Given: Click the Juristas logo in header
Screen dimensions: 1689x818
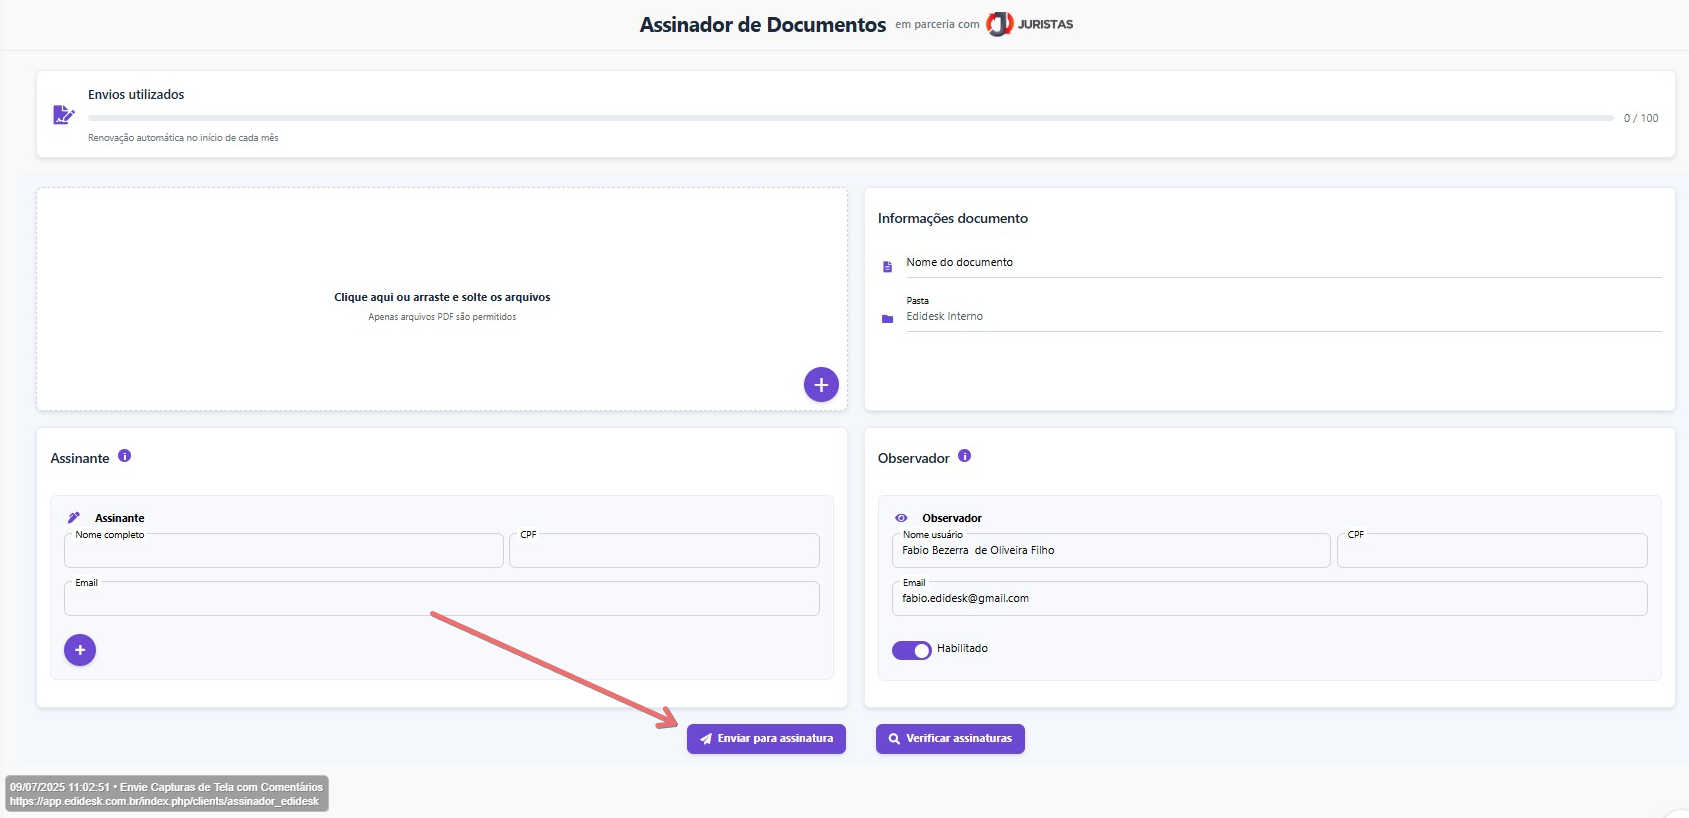Looking at the screenshot, I should point(1030,24).
